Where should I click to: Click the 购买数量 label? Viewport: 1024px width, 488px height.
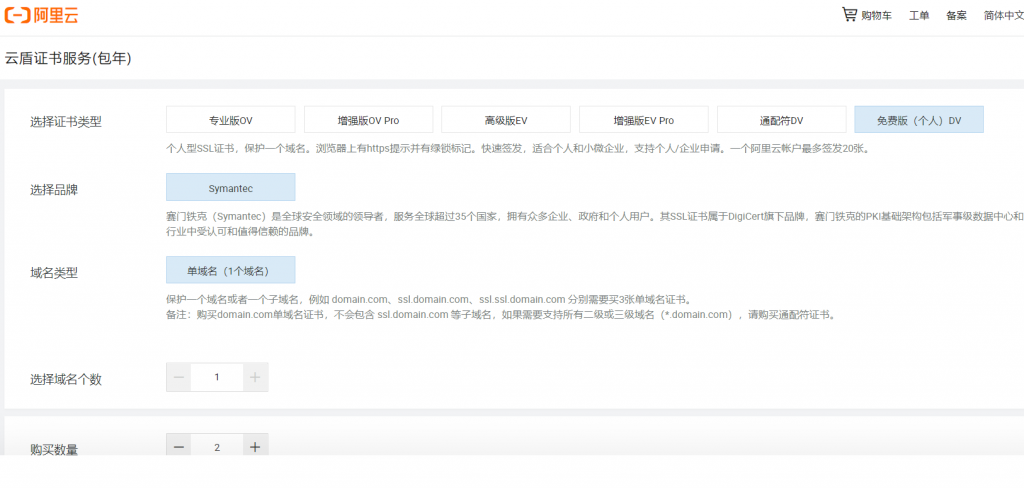point(54,449)
